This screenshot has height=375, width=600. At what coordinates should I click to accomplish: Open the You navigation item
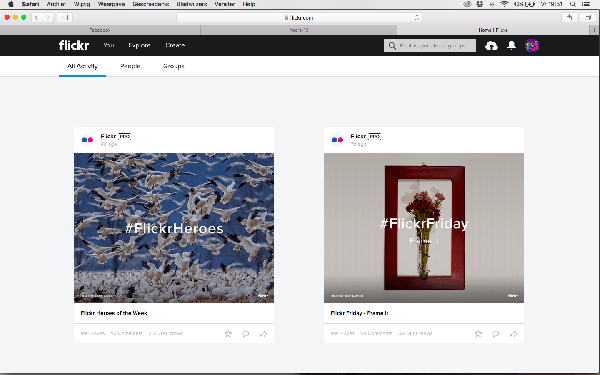pos(109,45)
